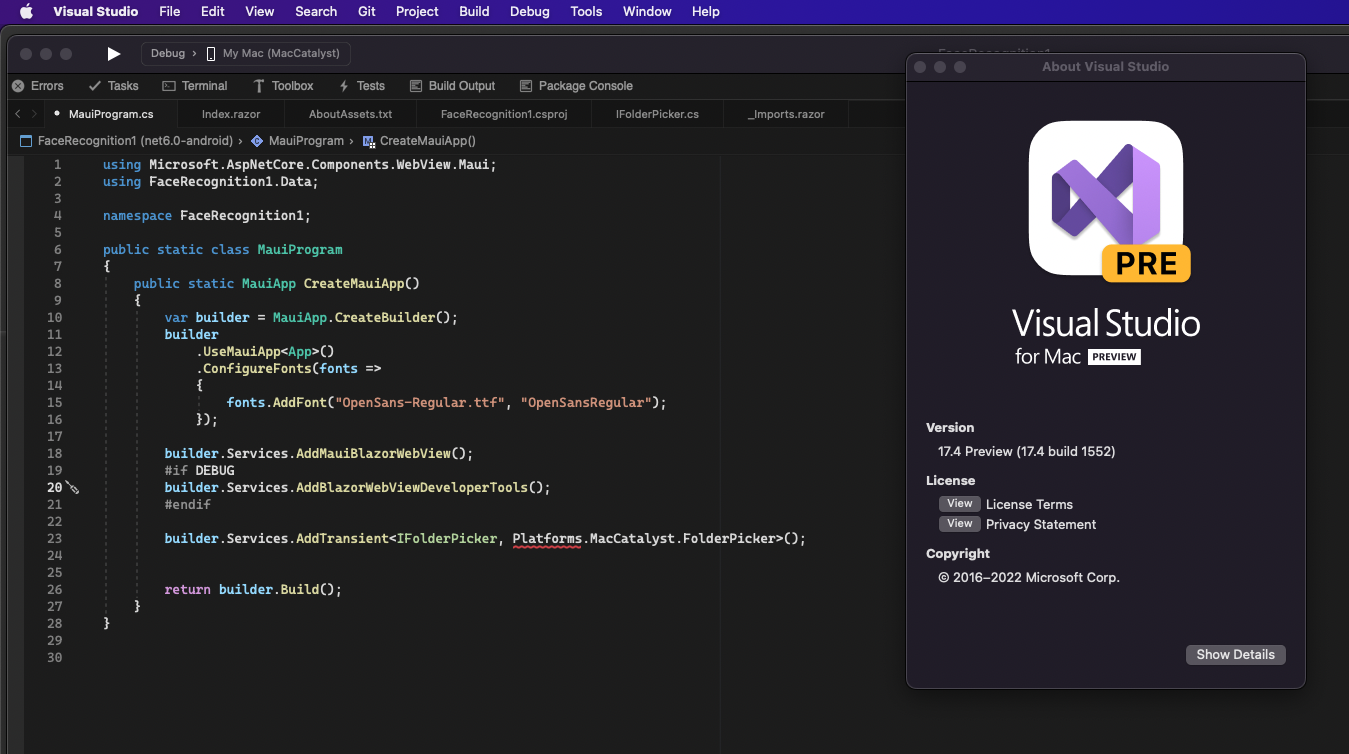Click the ConfigureFonts call on line 13

pos(258,369)
